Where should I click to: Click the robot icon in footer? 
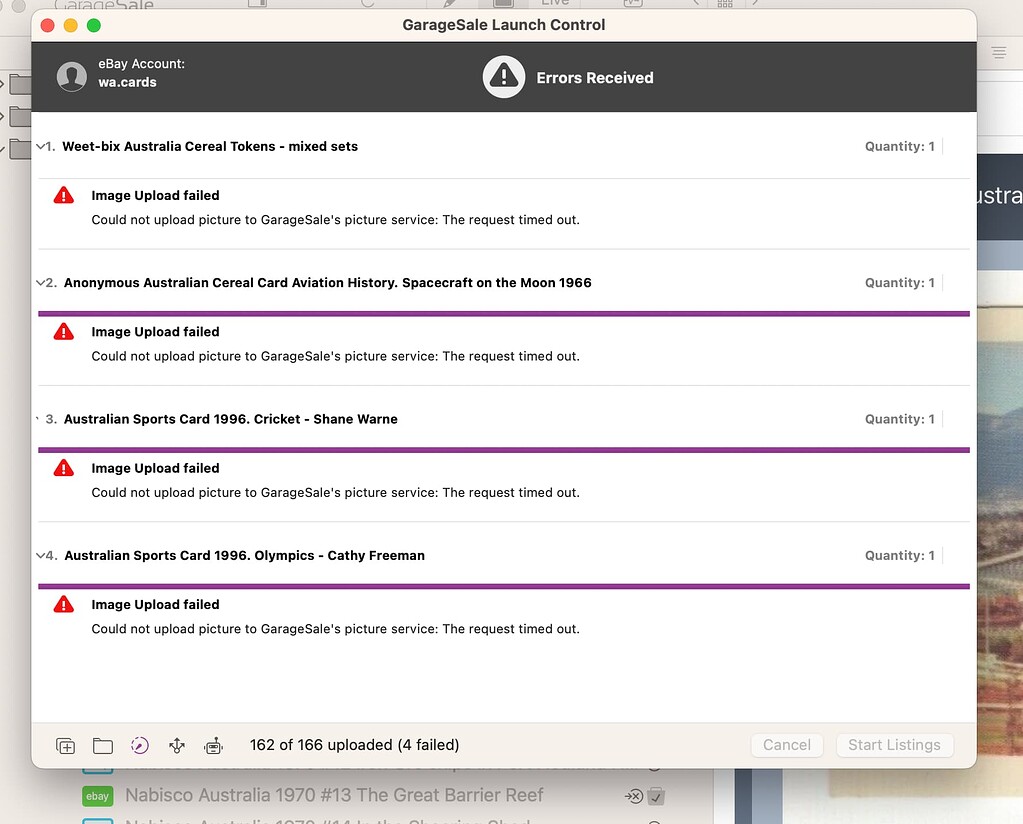[213, 745]
